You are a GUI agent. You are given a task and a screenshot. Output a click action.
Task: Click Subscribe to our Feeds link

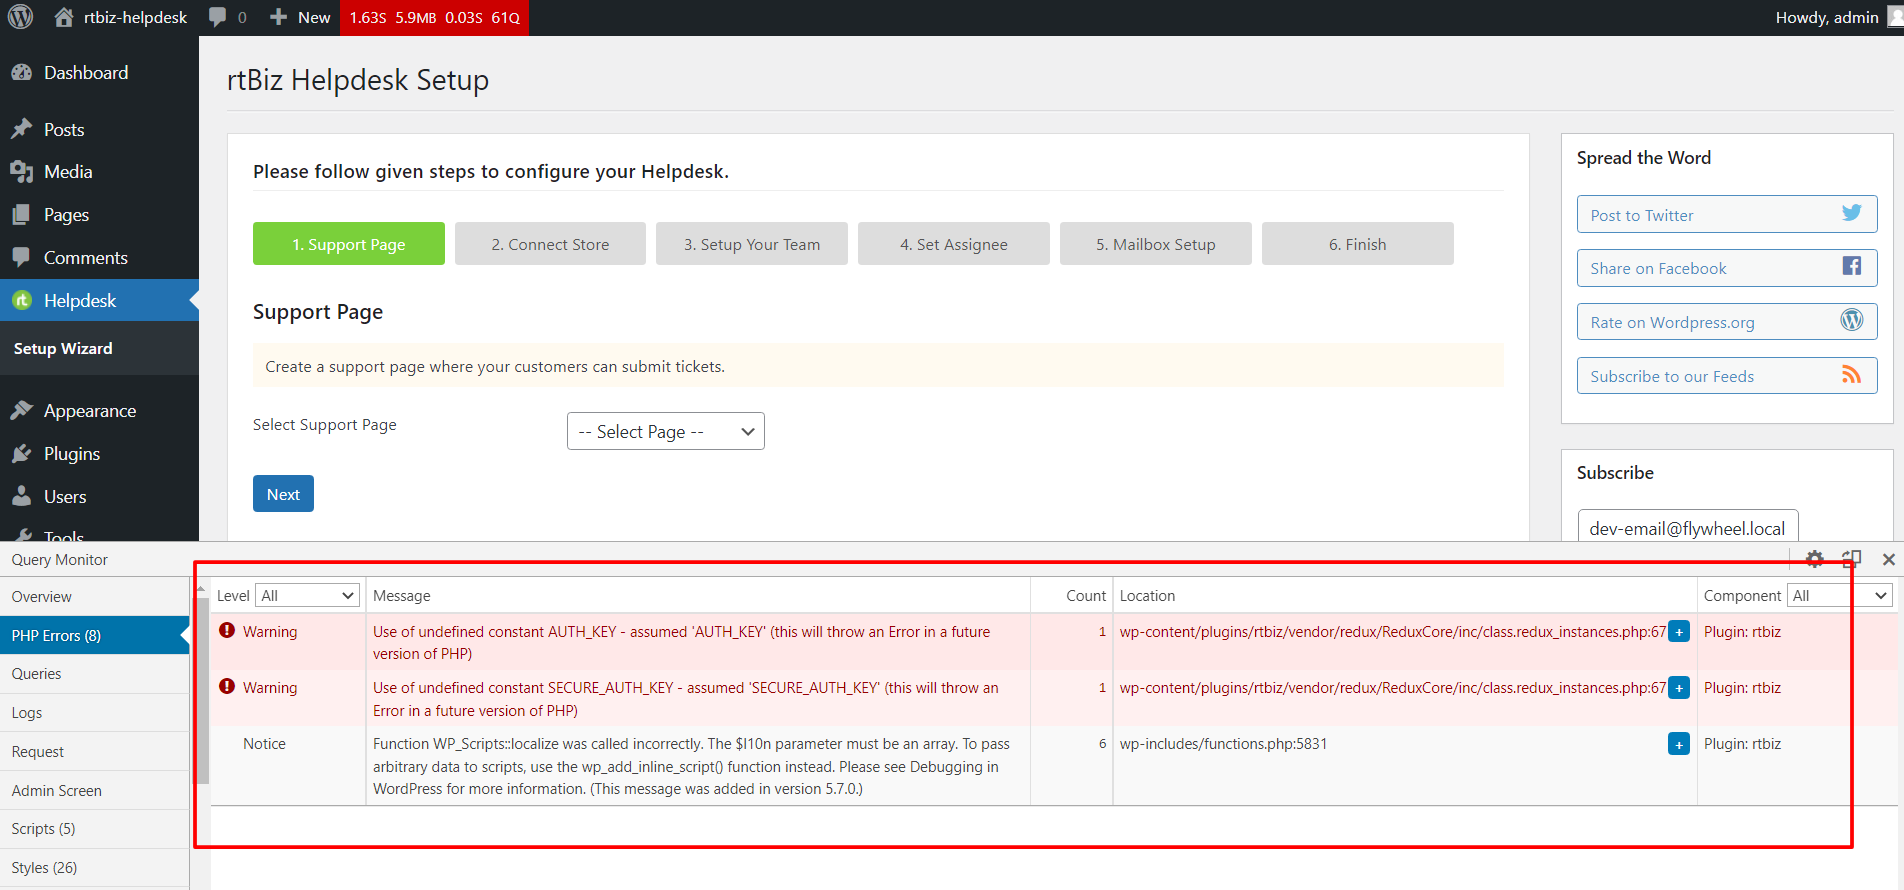(x=1727, y=376)
